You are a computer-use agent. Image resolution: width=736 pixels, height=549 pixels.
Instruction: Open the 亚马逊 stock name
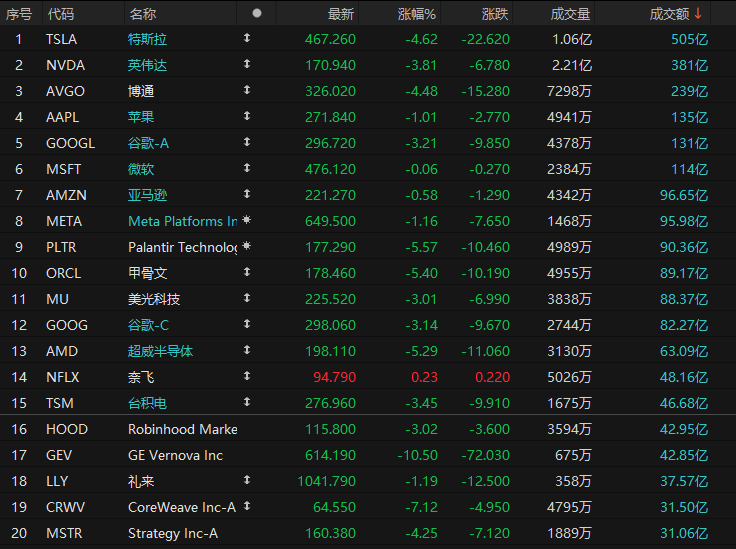pos(147,195)
